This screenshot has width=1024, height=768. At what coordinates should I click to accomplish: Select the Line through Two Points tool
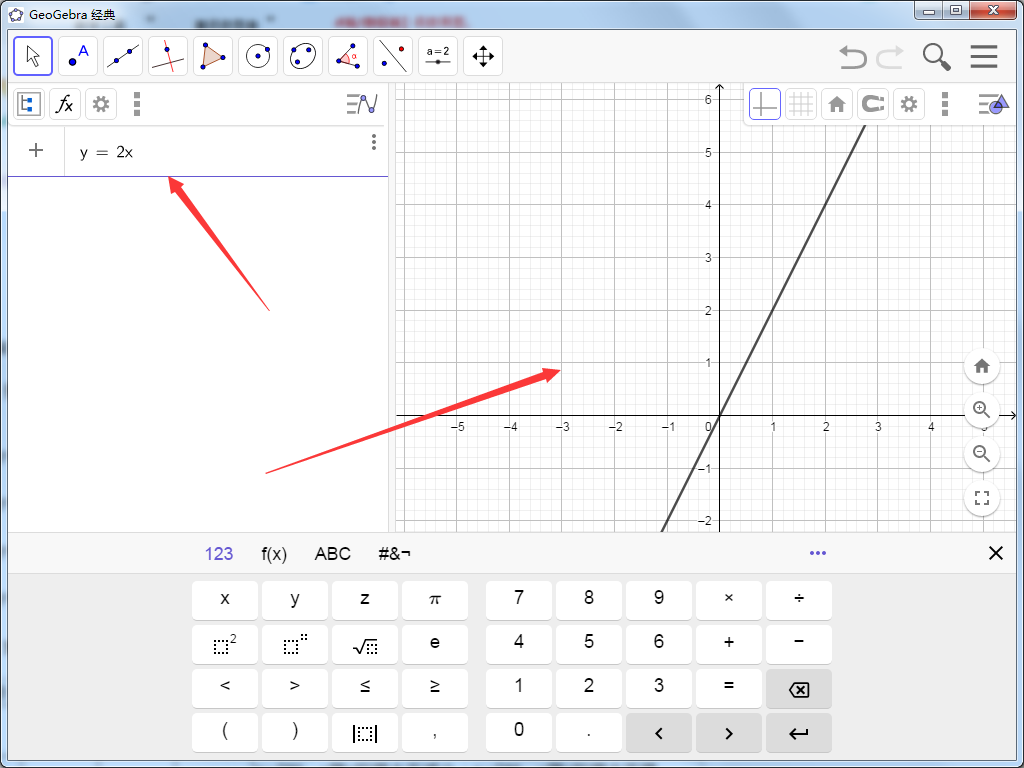[123, 56]
